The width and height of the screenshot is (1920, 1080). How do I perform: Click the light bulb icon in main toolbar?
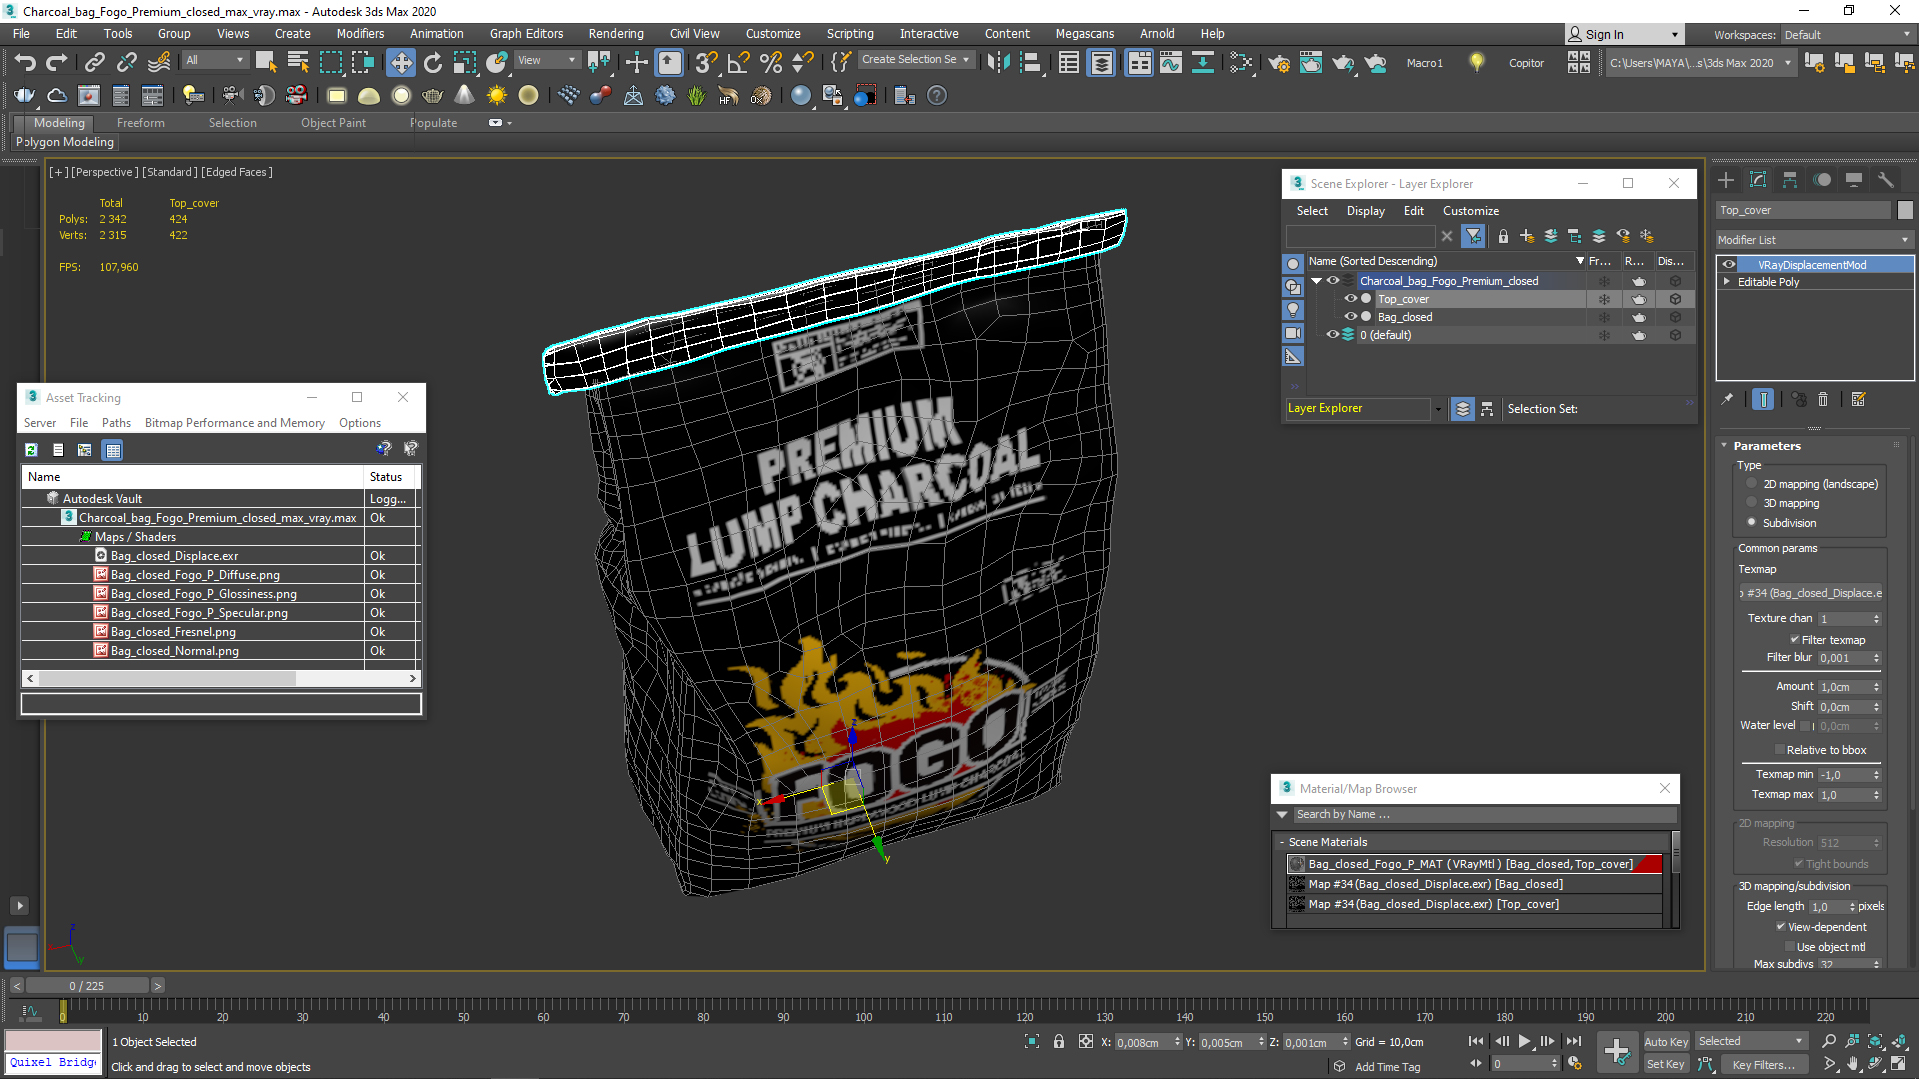click(1476, 62)
